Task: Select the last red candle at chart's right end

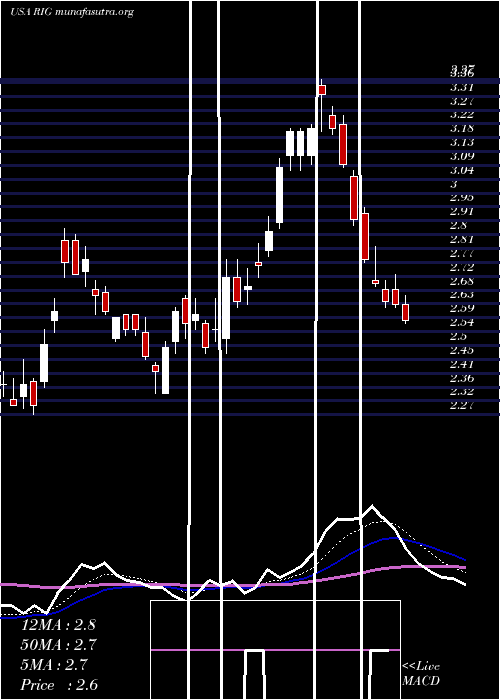Action: [x=405, y=312]
